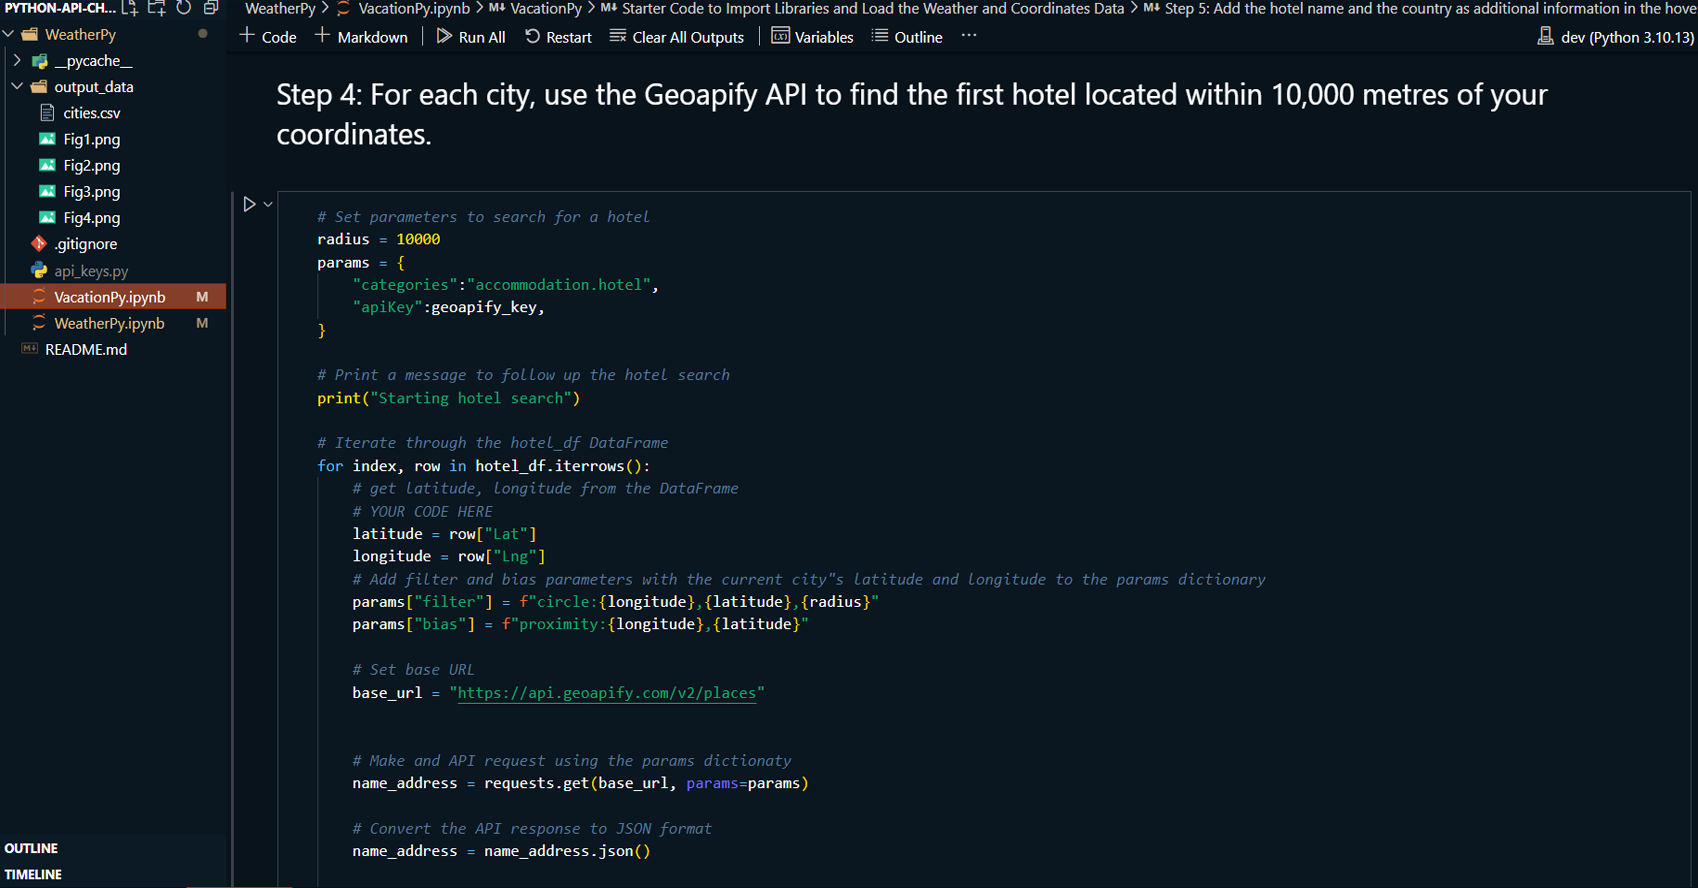1698x888 pixels.
Task: Restart the notebook kernel
Action: pyautogui.click(x=558, y=37)
